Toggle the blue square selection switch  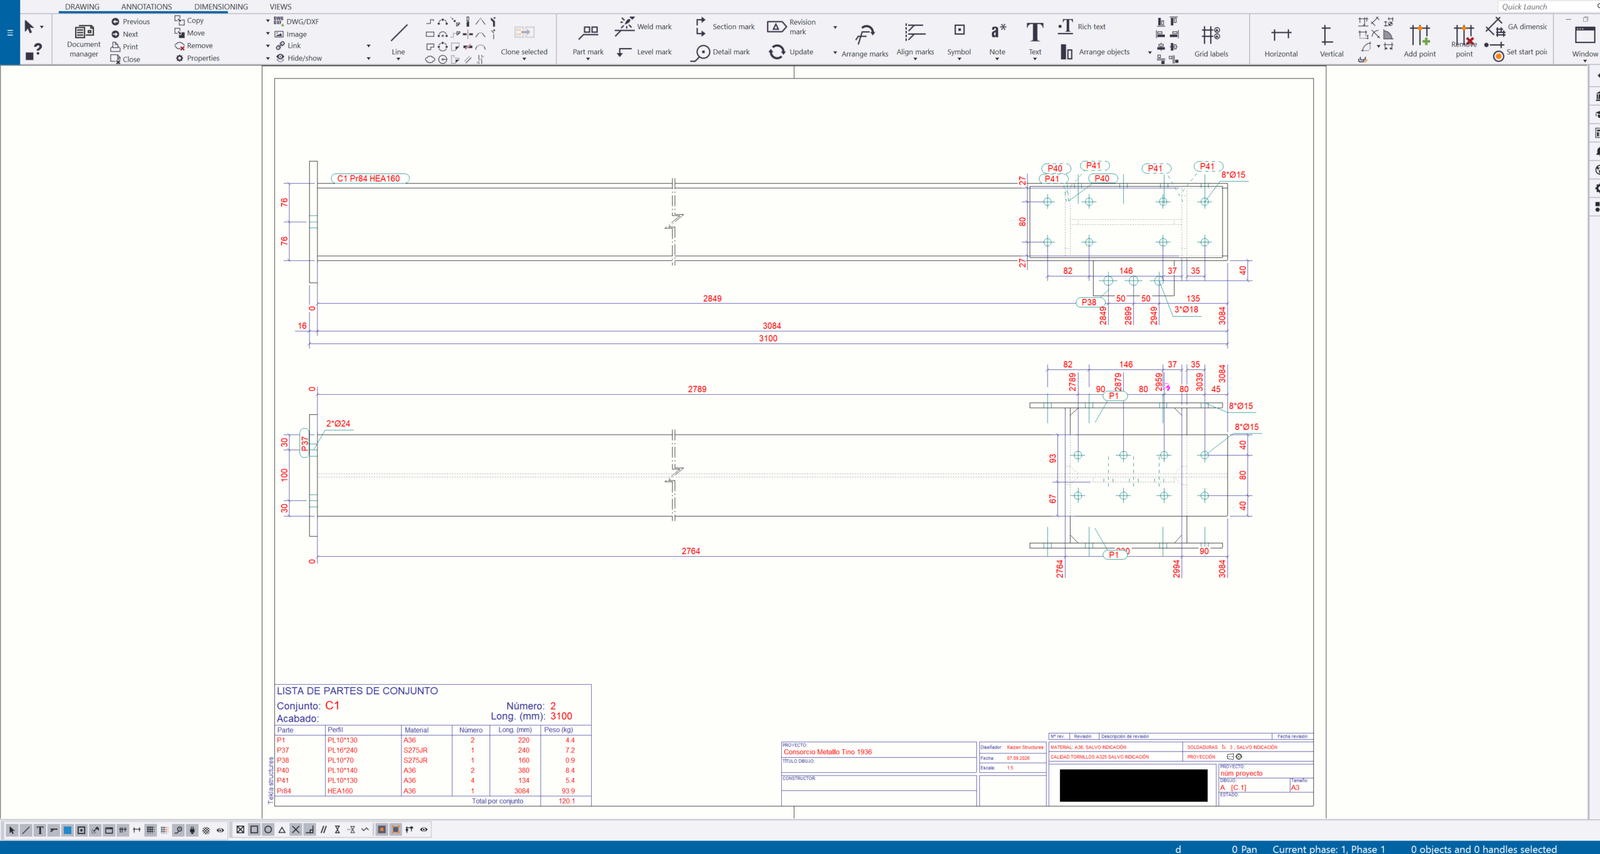[x=67, y=830]
